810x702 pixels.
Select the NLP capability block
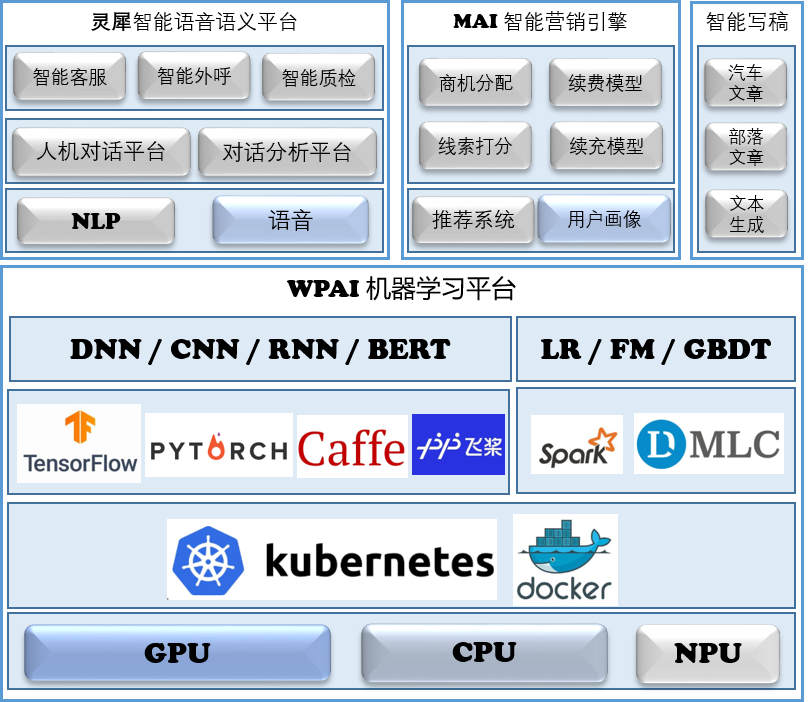point(94,221)
